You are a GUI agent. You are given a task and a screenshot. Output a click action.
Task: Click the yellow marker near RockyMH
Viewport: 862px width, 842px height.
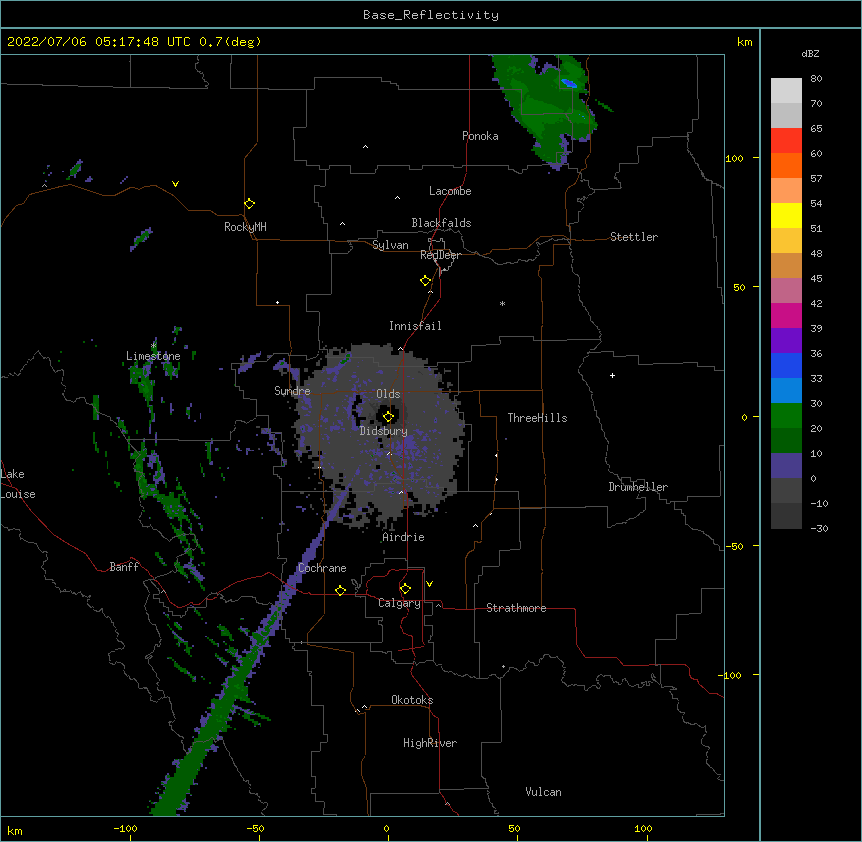pyautogui.click(x=250, y=203)
